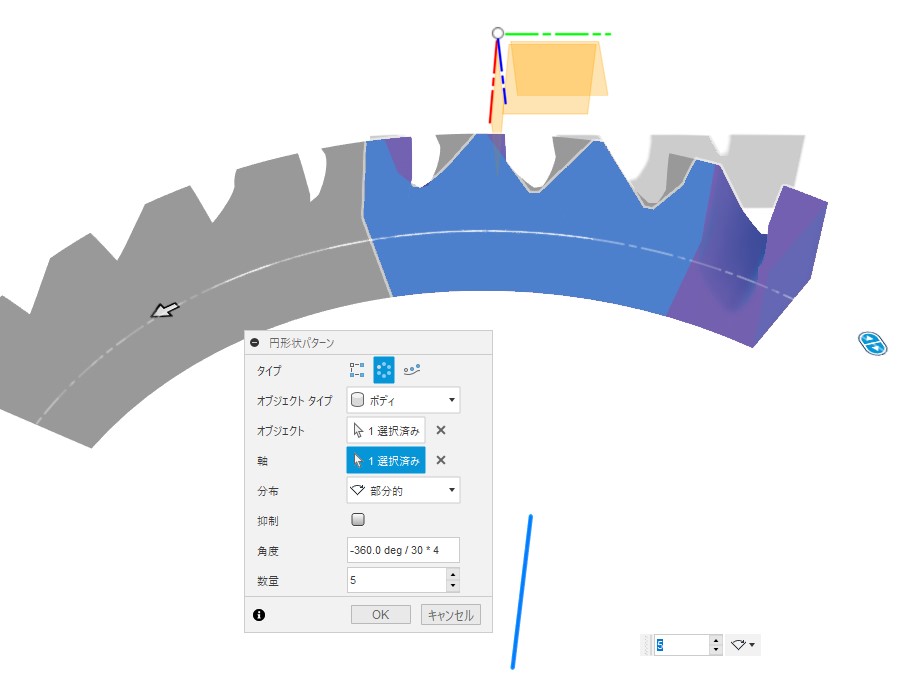Select the circular pattern type icon
The width and height of the screenshot is (901, 697).
click(x=384, y=370)
